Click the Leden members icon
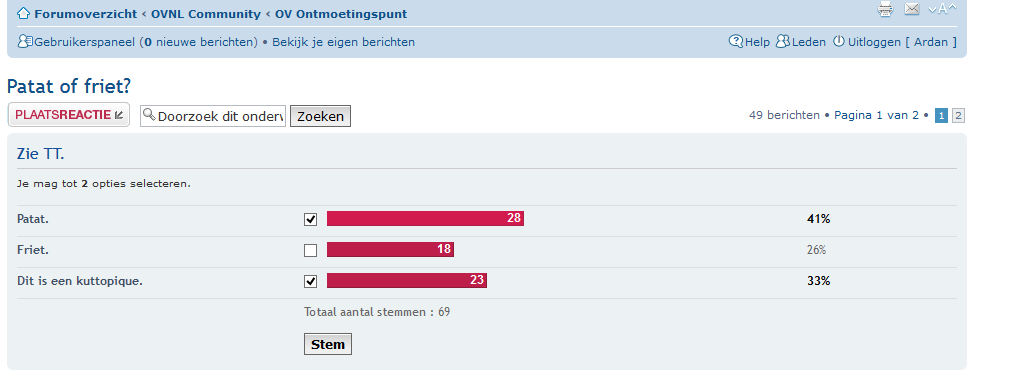Image resolution: width=1014 pixels, height=374 pixels. click(782, 41)
